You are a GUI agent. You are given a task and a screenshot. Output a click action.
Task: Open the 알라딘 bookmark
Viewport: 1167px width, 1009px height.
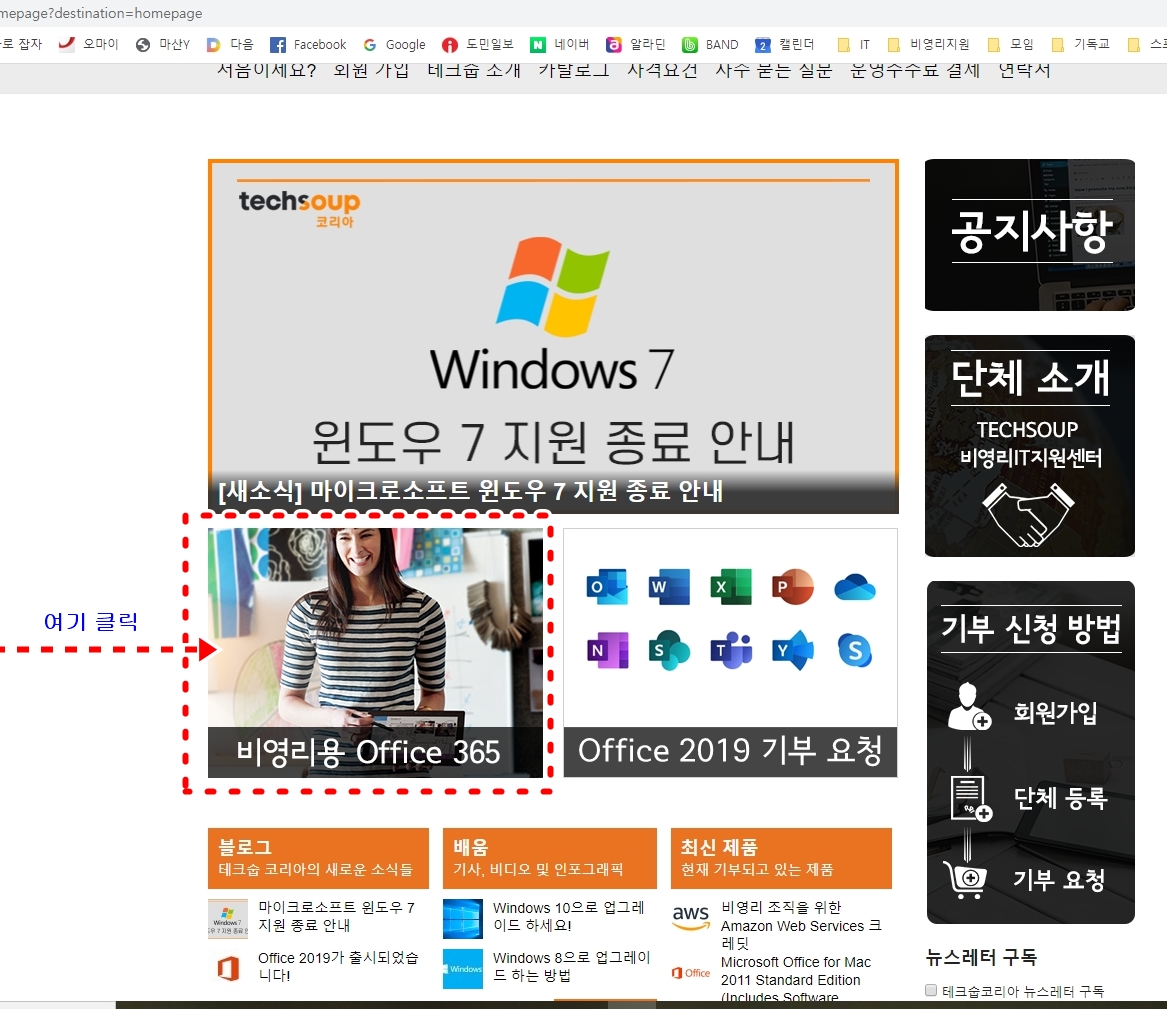coord(636,45)
